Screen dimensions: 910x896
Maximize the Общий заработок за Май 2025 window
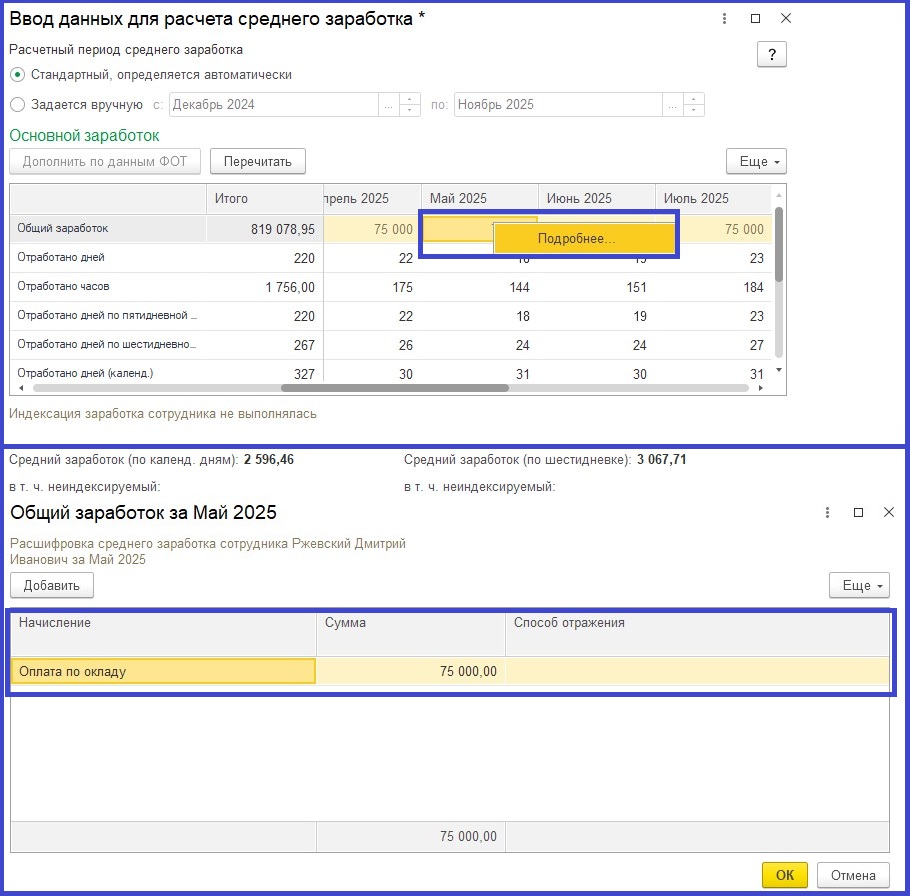point(858,512)
